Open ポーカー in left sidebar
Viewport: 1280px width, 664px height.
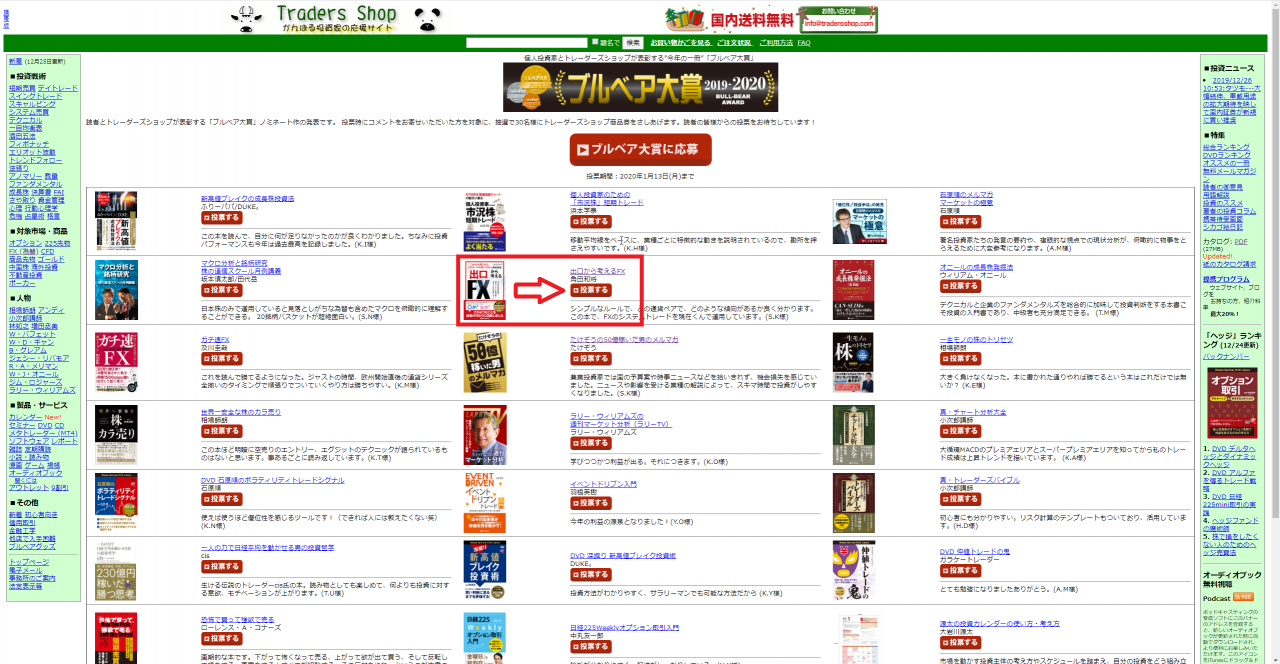21,283
